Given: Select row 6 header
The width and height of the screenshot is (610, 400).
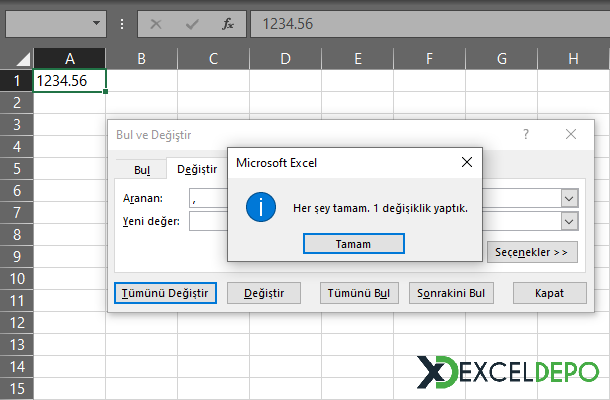Looking at the screenshot, I should (x=17, y=191).
